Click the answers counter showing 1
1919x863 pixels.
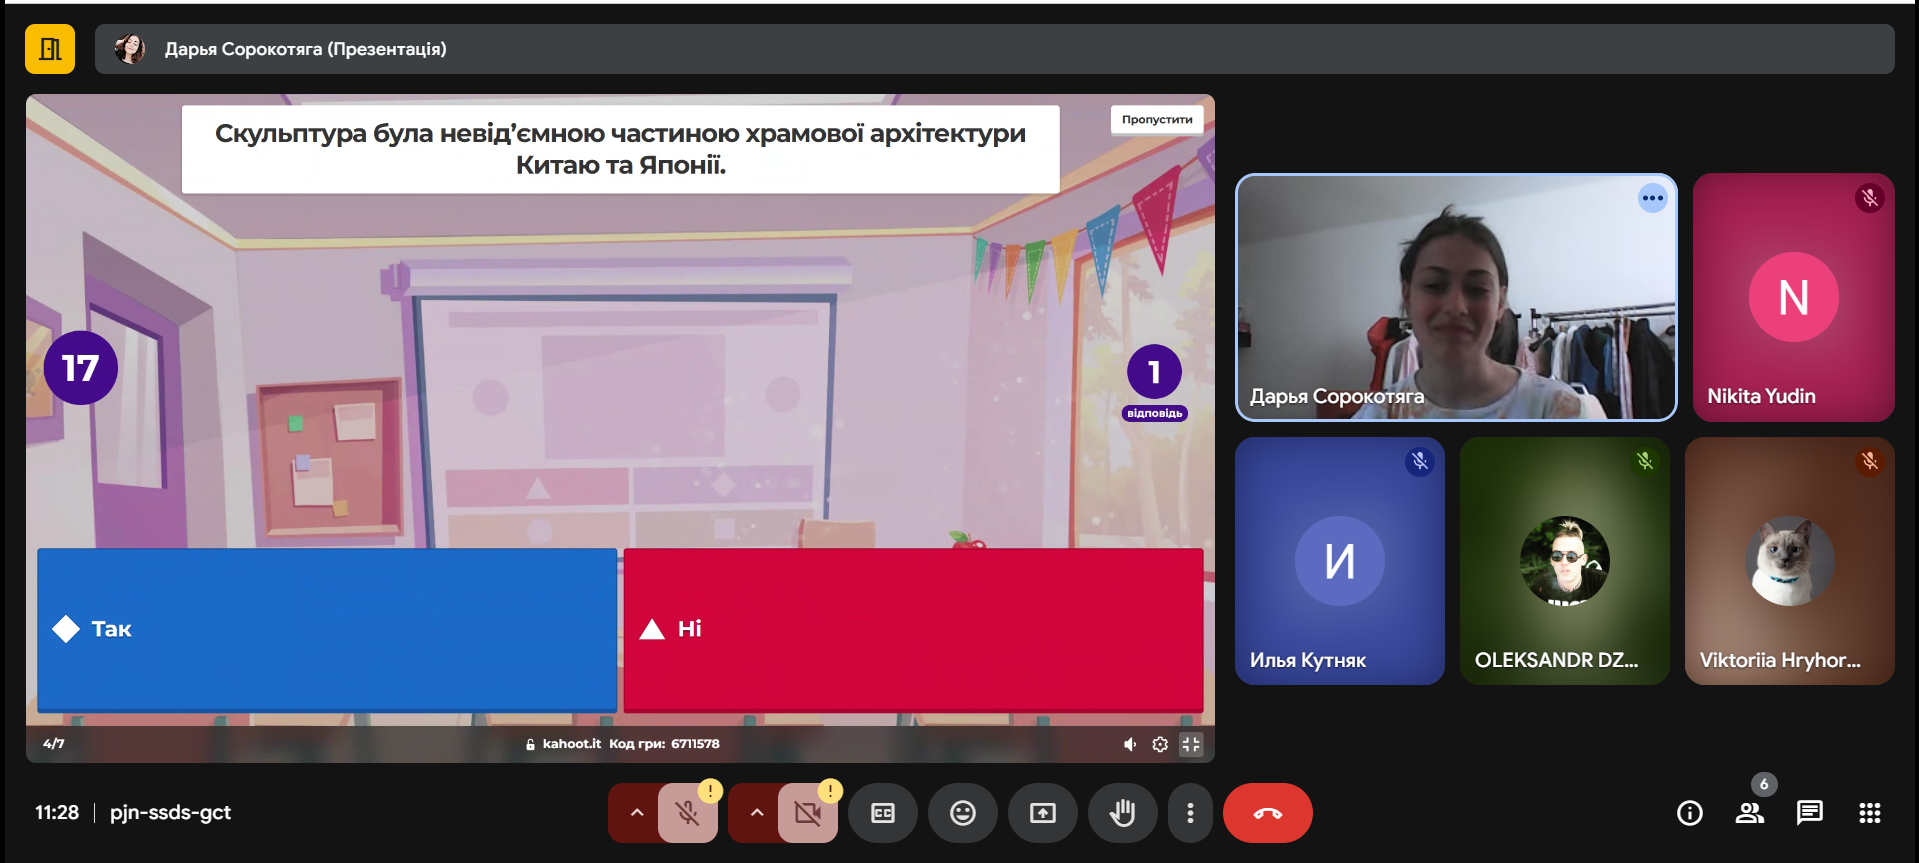tap(1154, 372)
